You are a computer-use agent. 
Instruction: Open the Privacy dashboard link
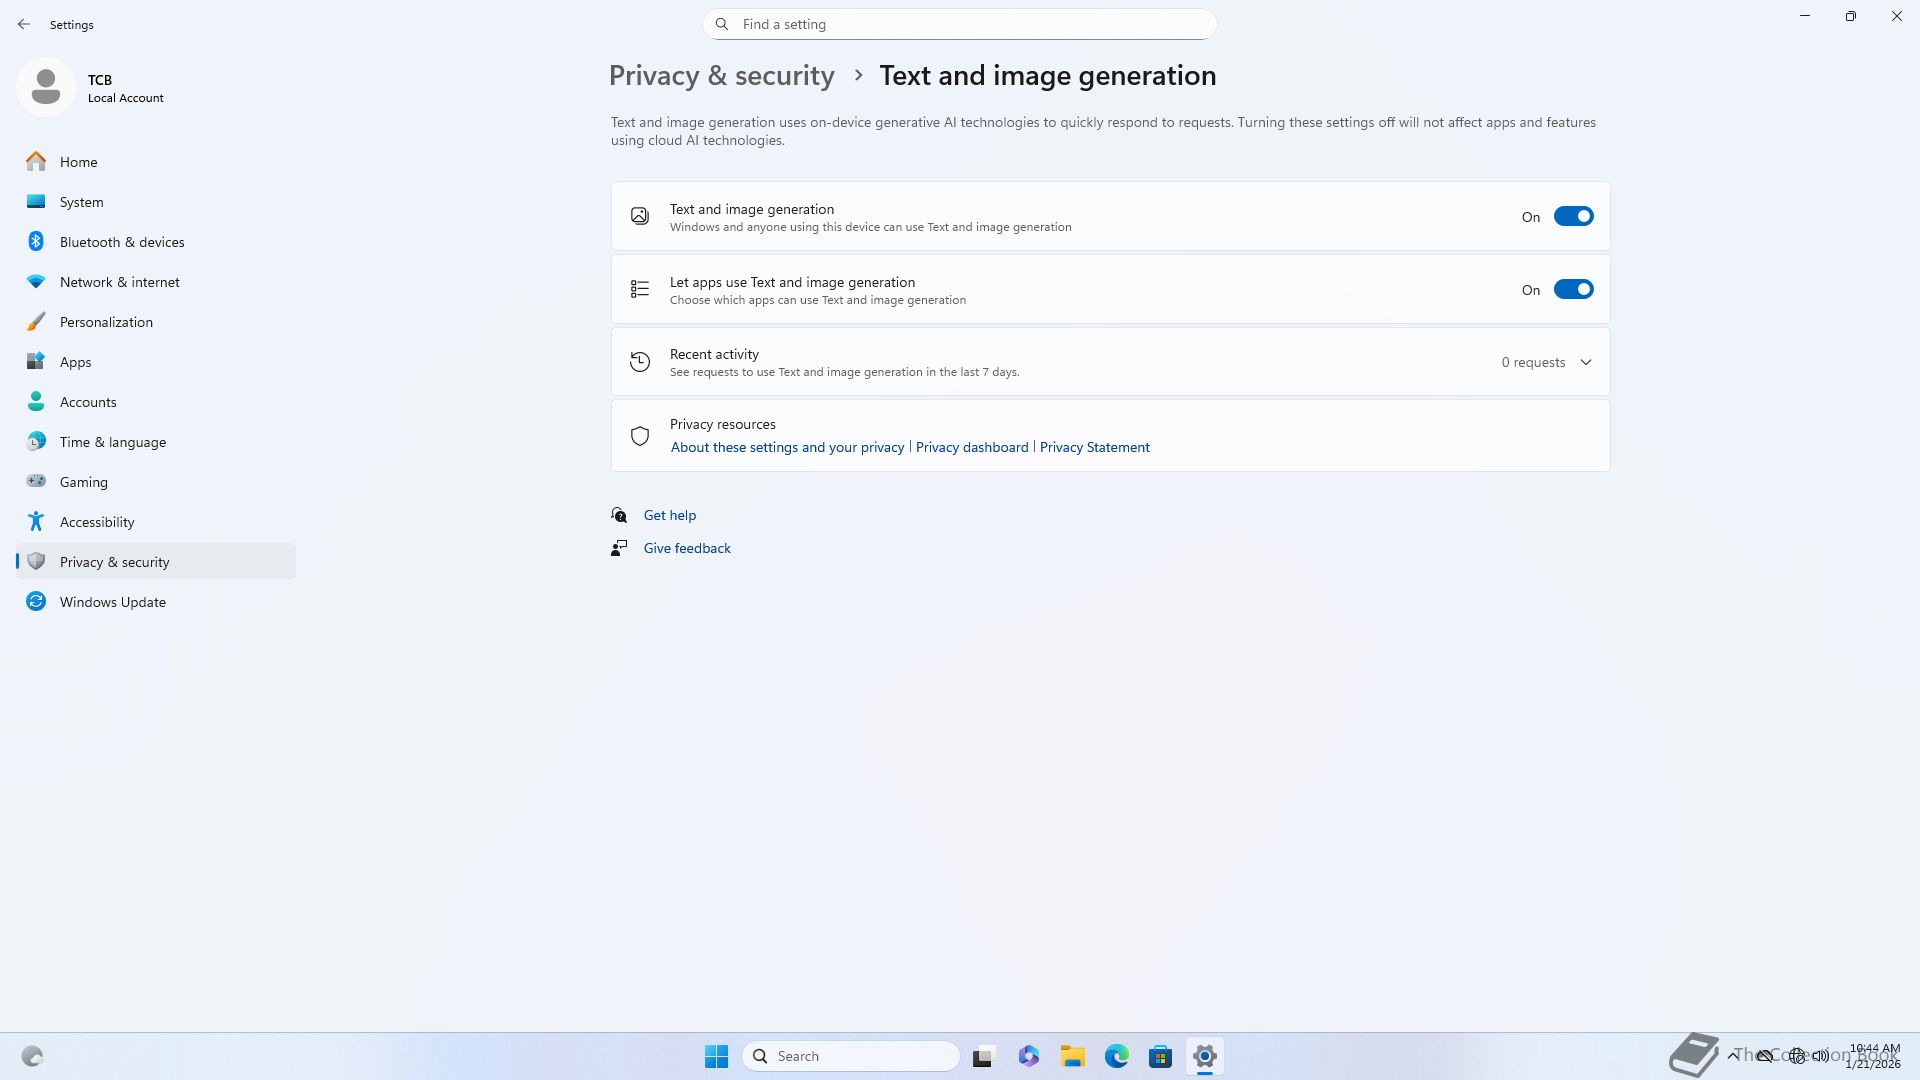click(971, 448)
